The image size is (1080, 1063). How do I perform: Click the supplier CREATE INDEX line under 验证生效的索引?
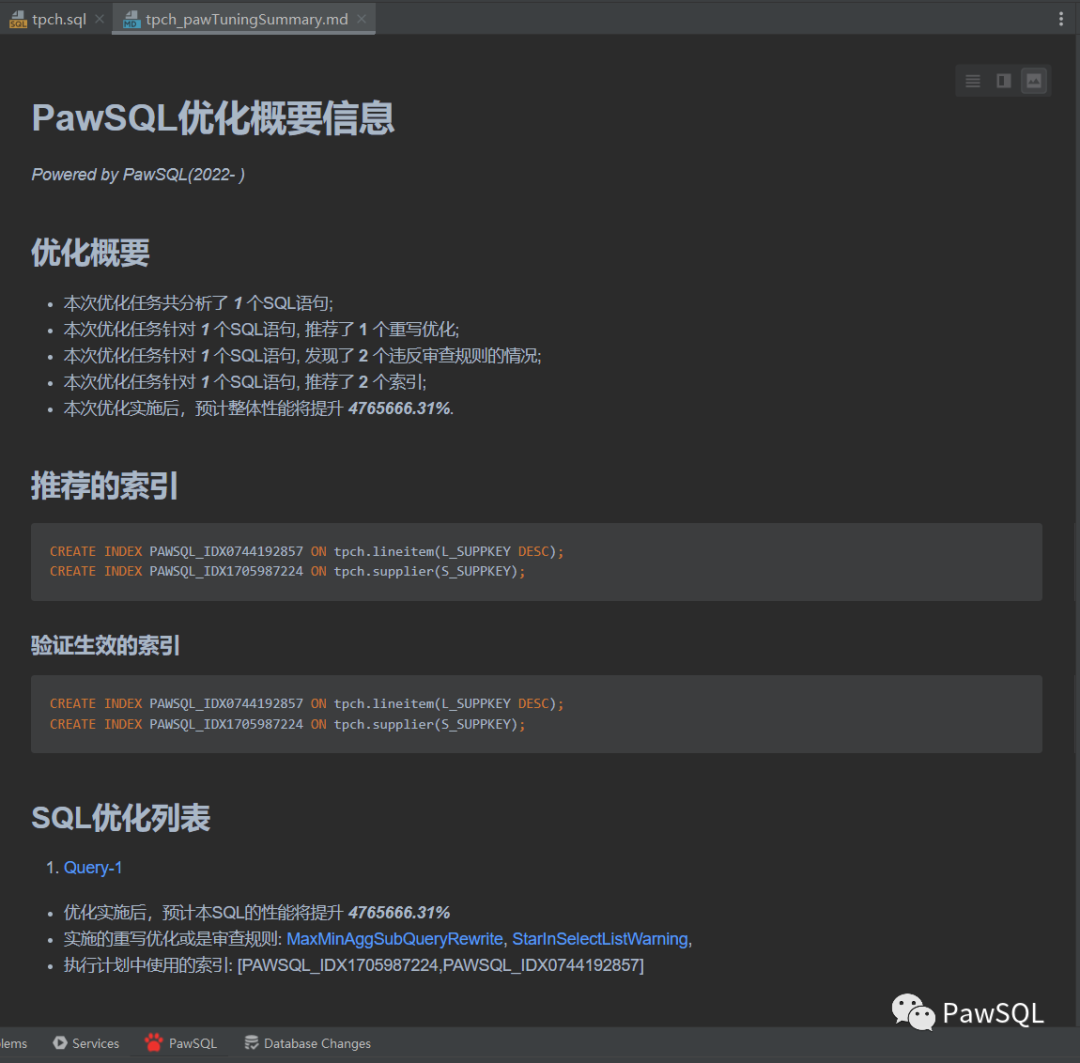(287, 724)
